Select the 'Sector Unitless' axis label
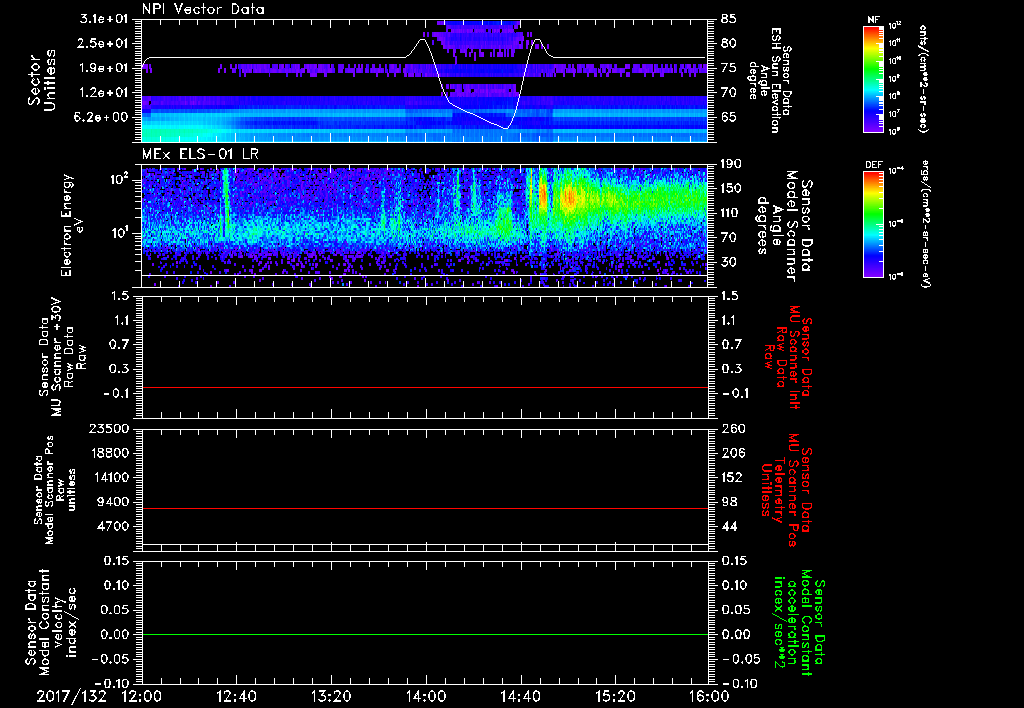This screenshot has width=1024, height=708. click(42, 80)
